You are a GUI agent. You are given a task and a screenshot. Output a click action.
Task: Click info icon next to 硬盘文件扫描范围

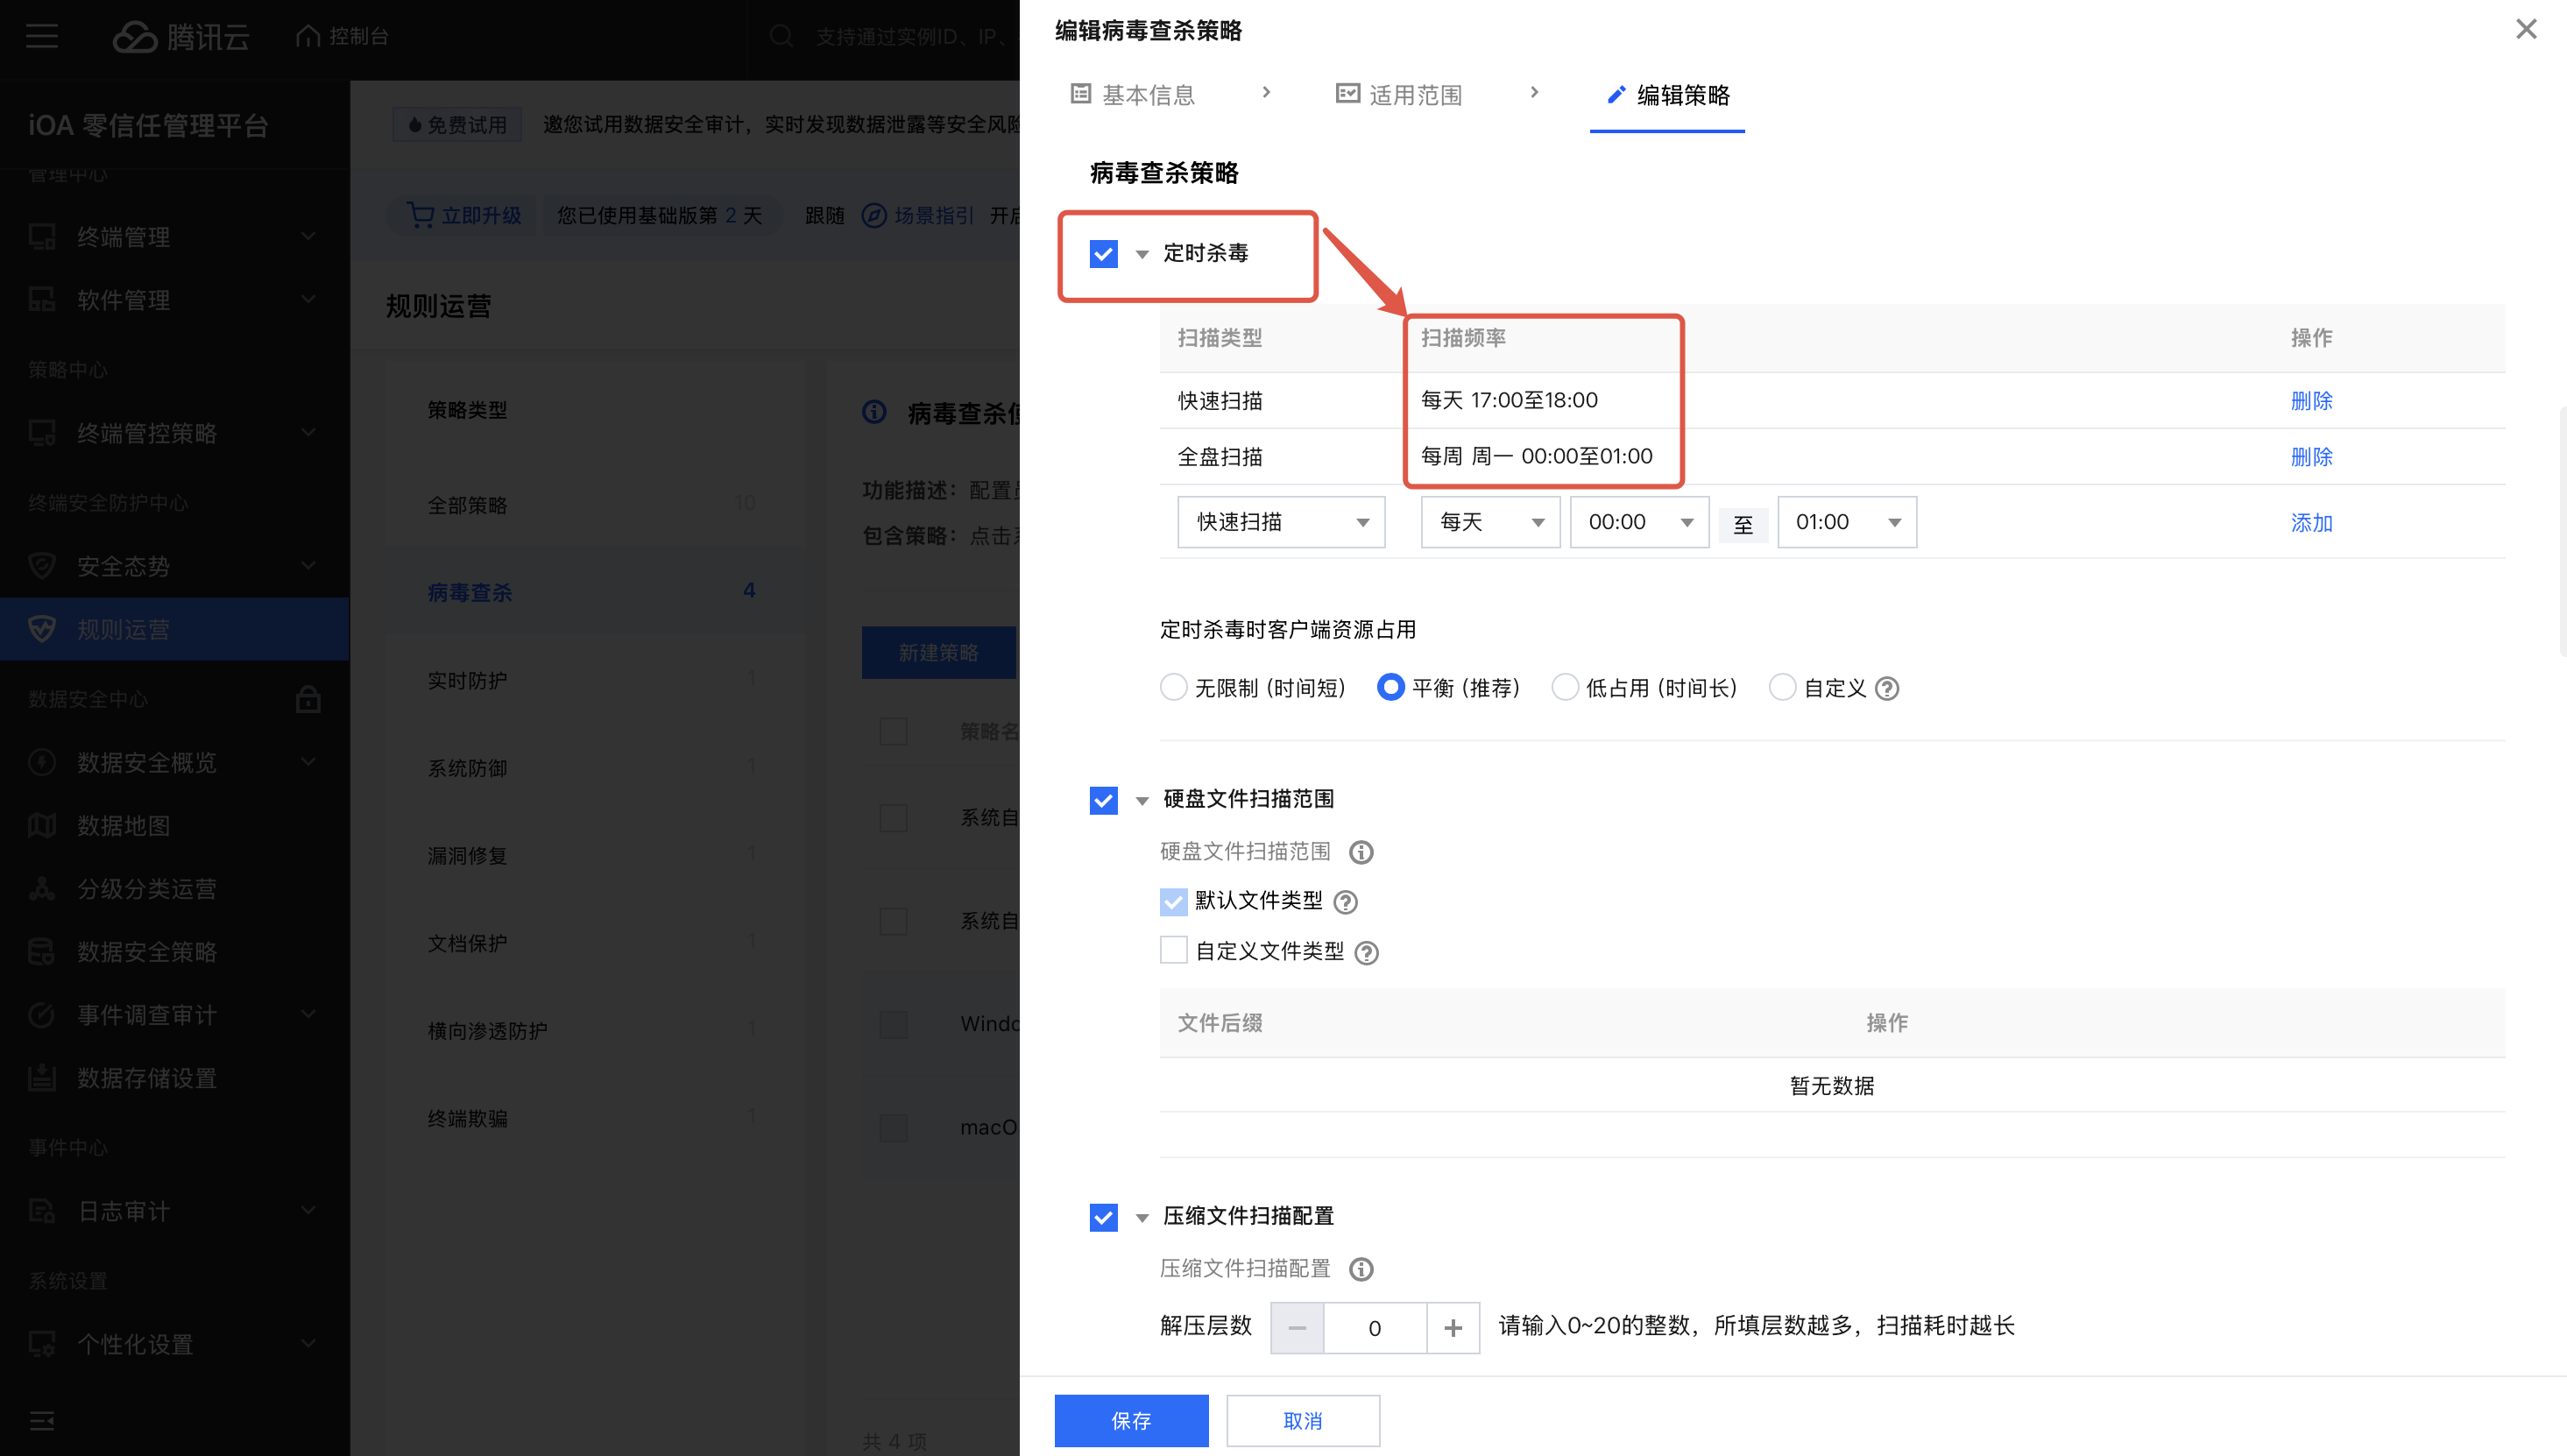point(1361,852)
